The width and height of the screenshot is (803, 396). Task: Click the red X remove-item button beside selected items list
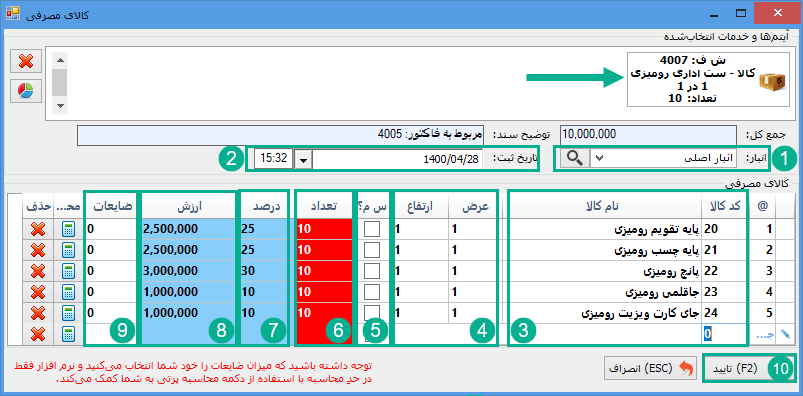(26, 62)
